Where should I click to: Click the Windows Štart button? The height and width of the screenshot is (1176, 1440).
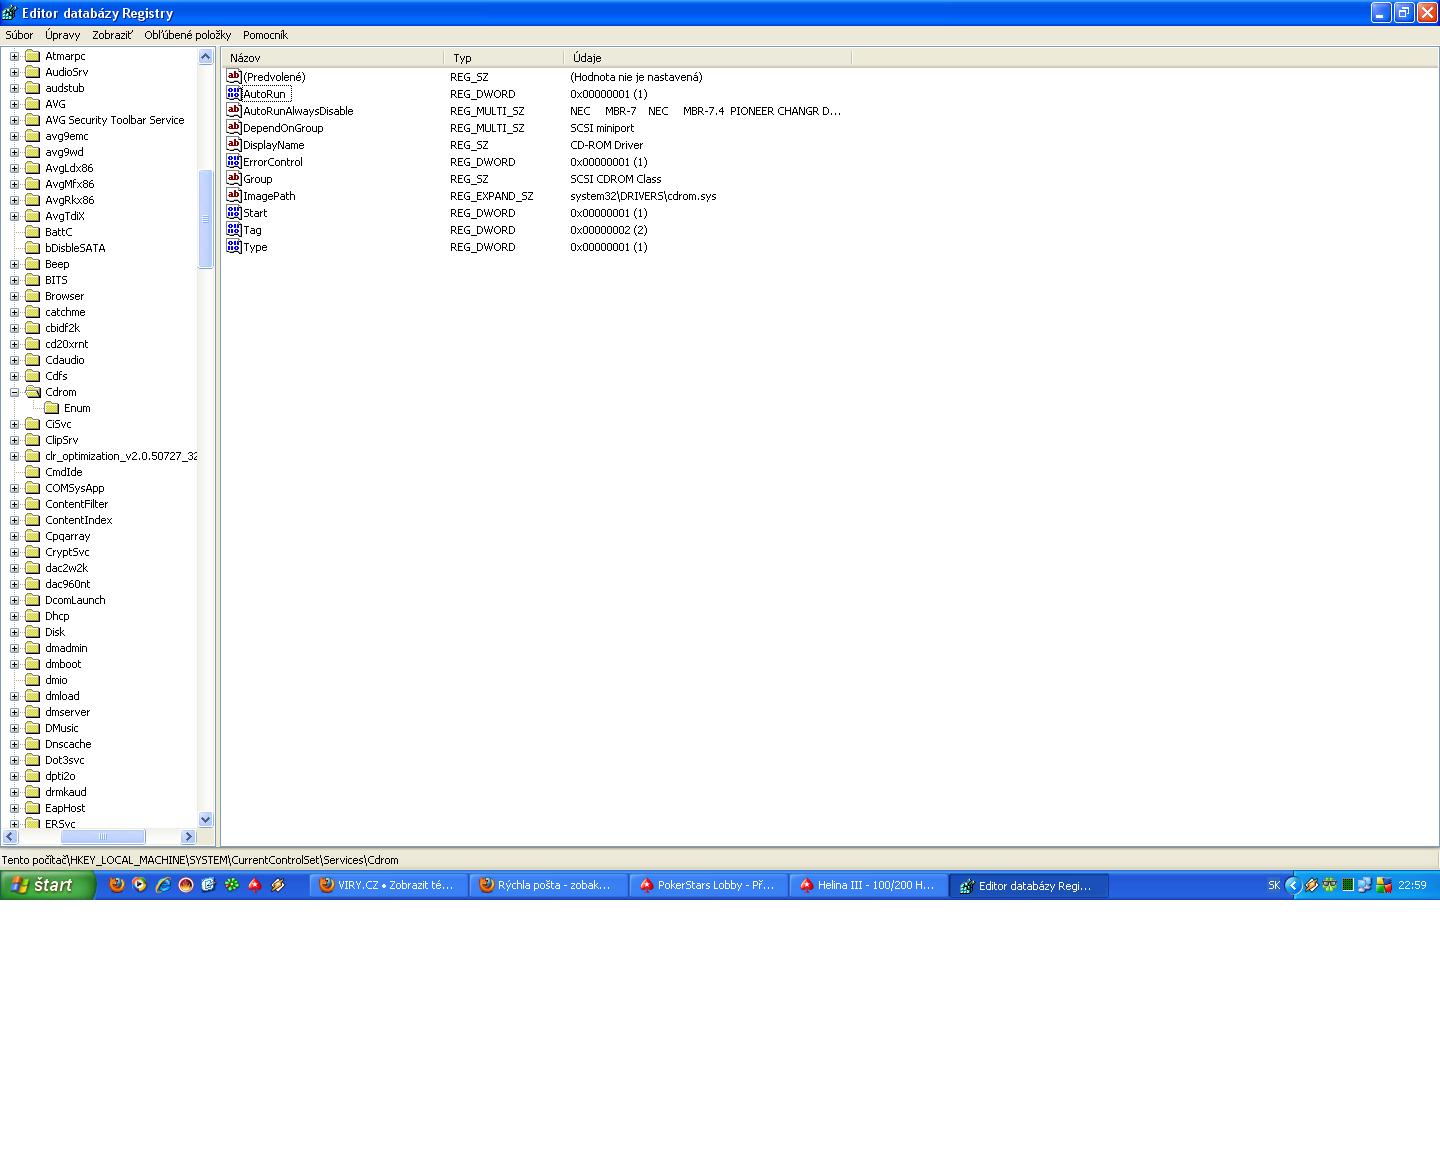(x=48, y=885)
